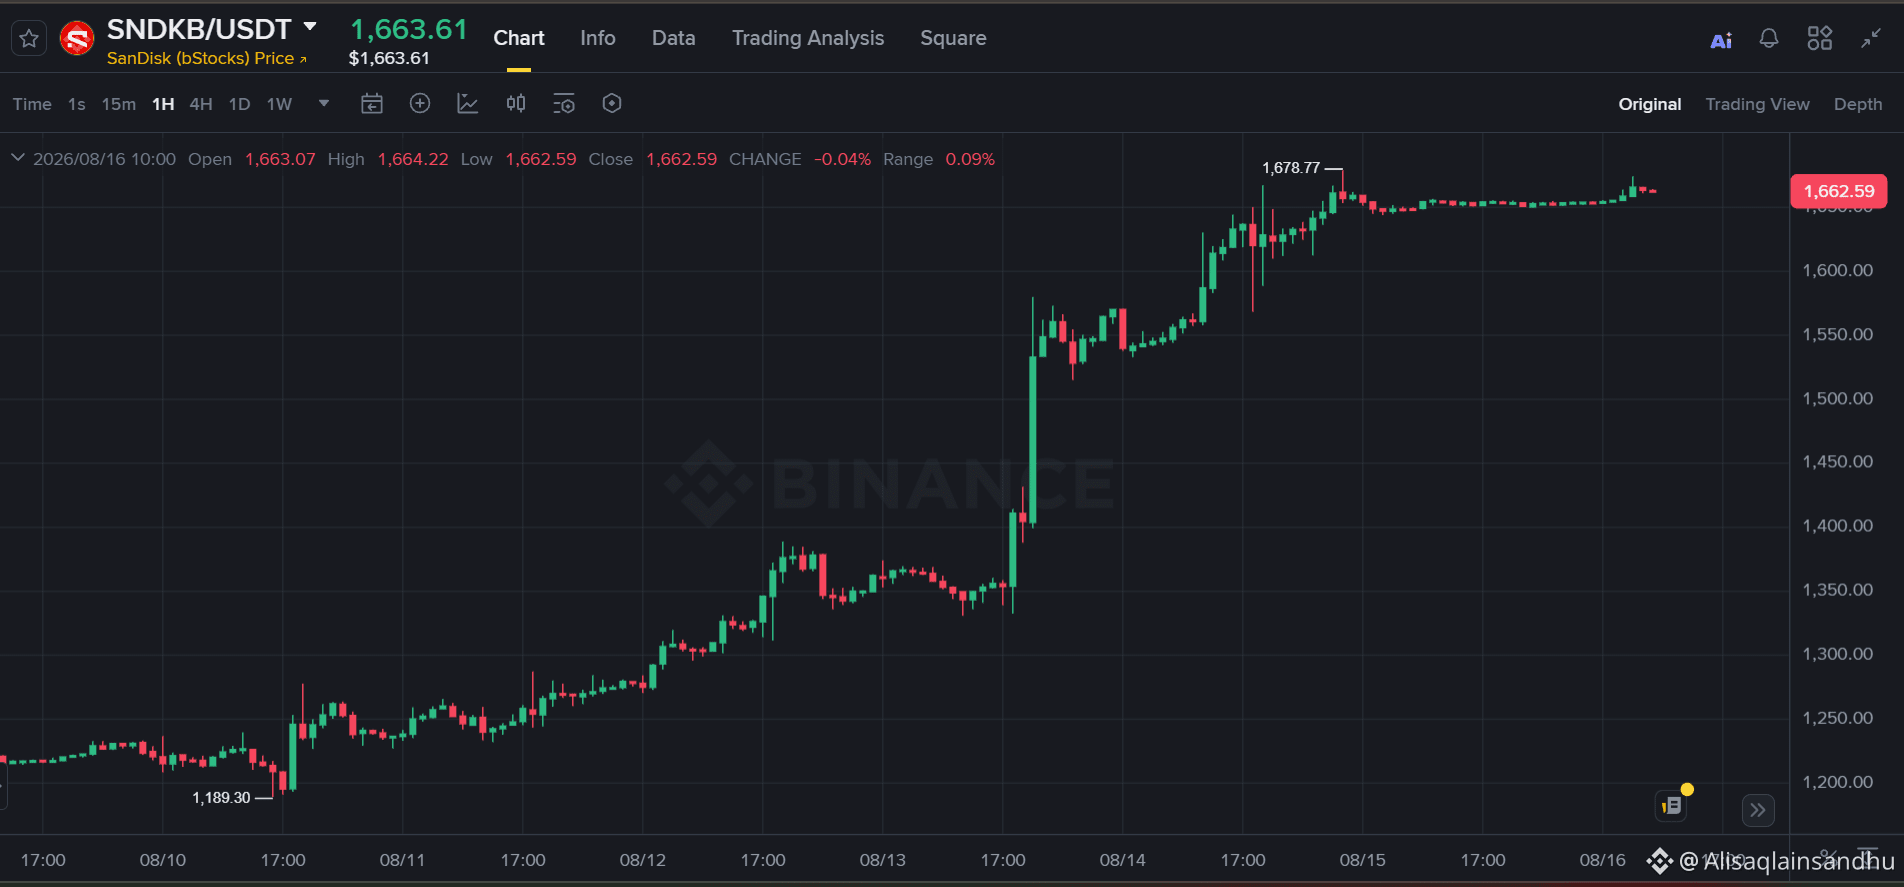Image resolution: width=1904 pixels, height=887 pixels.
Task: Click the 1,662.59 current price label
Action: pyautogui.click(x=1838, y=191)
